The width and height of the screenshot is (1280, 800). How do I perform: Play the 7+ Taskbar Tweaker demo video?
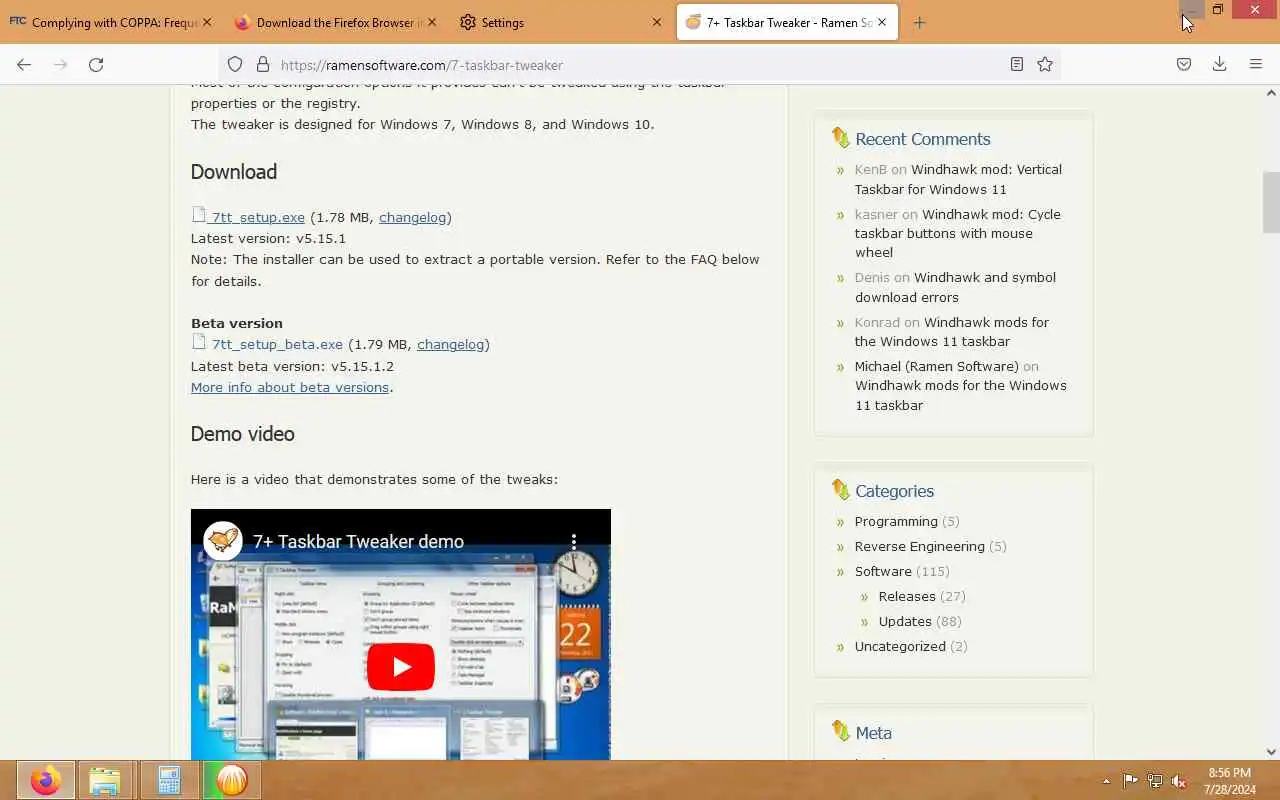pyautogui.click(x=401, y=667)
